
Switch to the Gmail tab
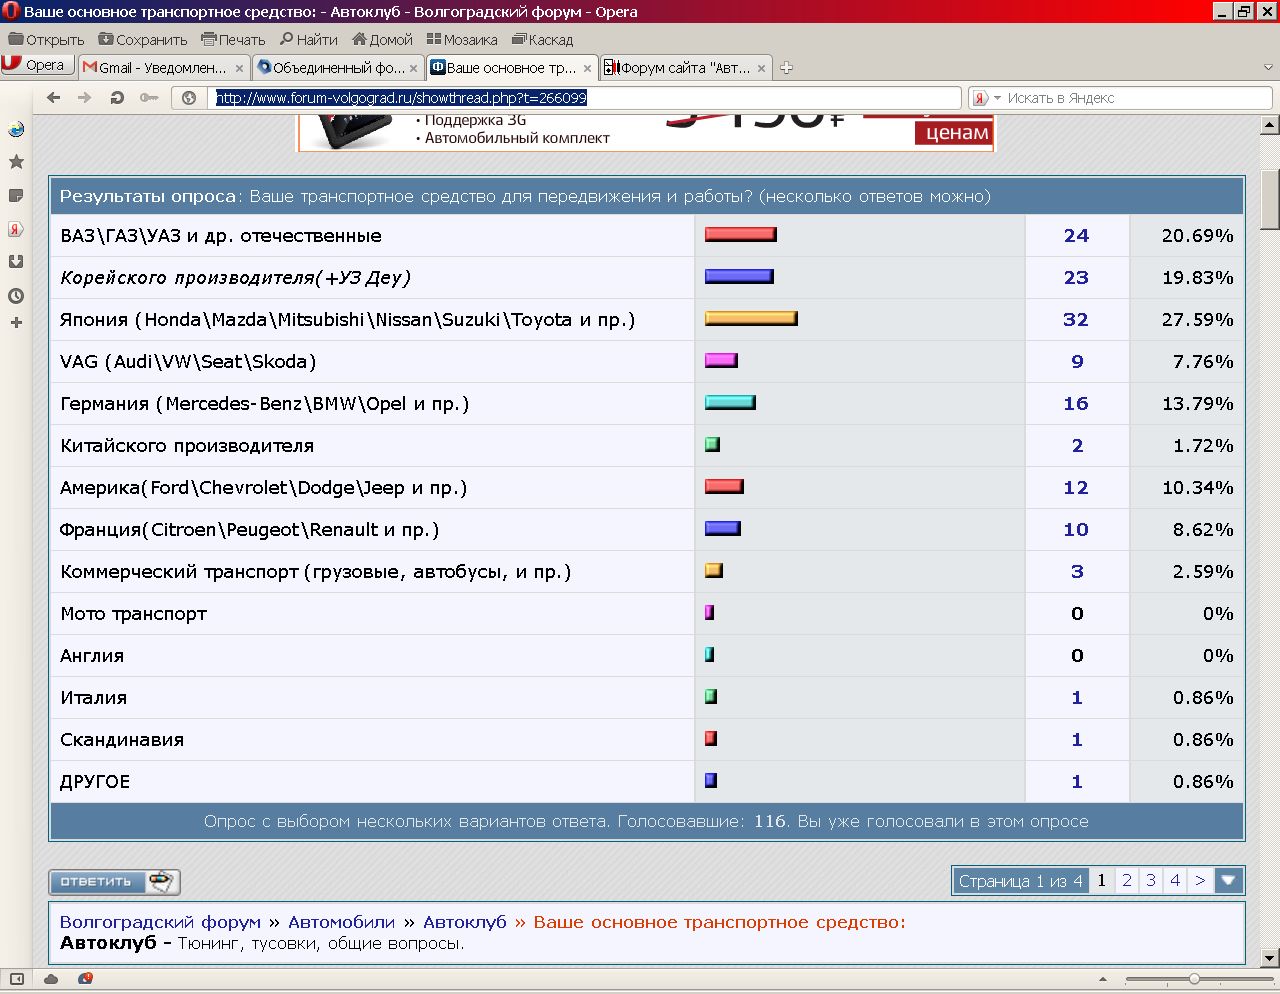tap(163, 68)
